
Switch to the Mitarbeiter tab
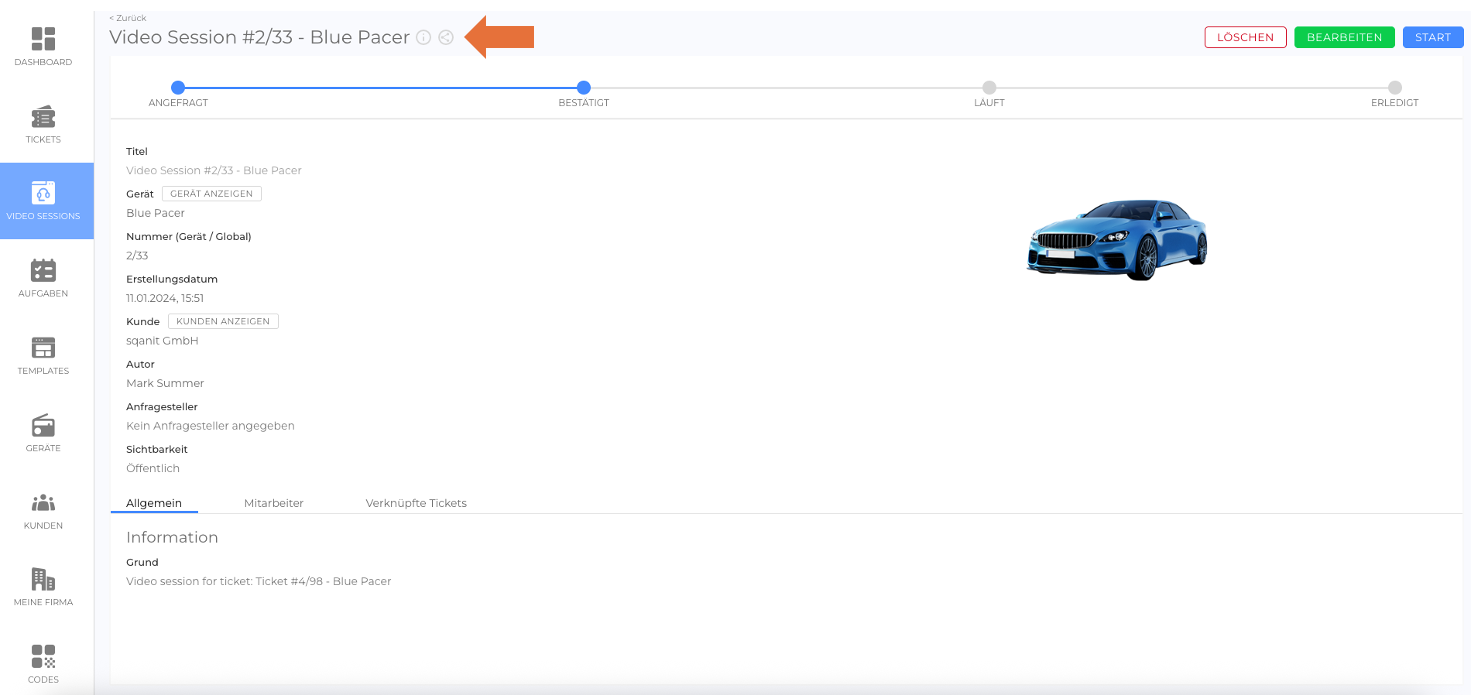[273, 503]
